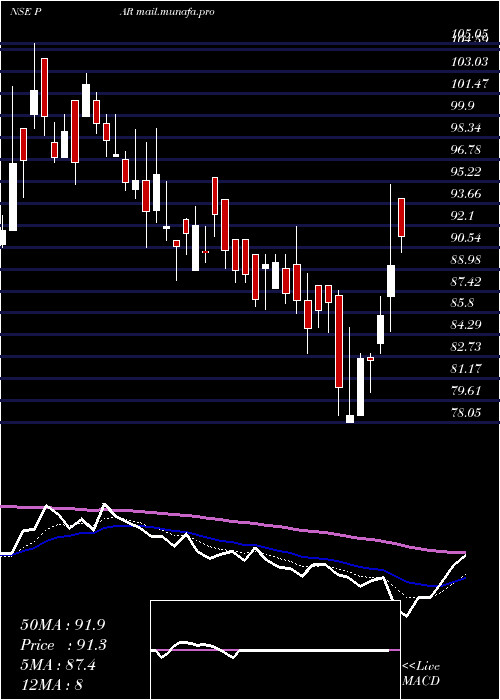Click the 90.54 price level label
The height and width of the screenshot is (700, 500).
[468, 238]
